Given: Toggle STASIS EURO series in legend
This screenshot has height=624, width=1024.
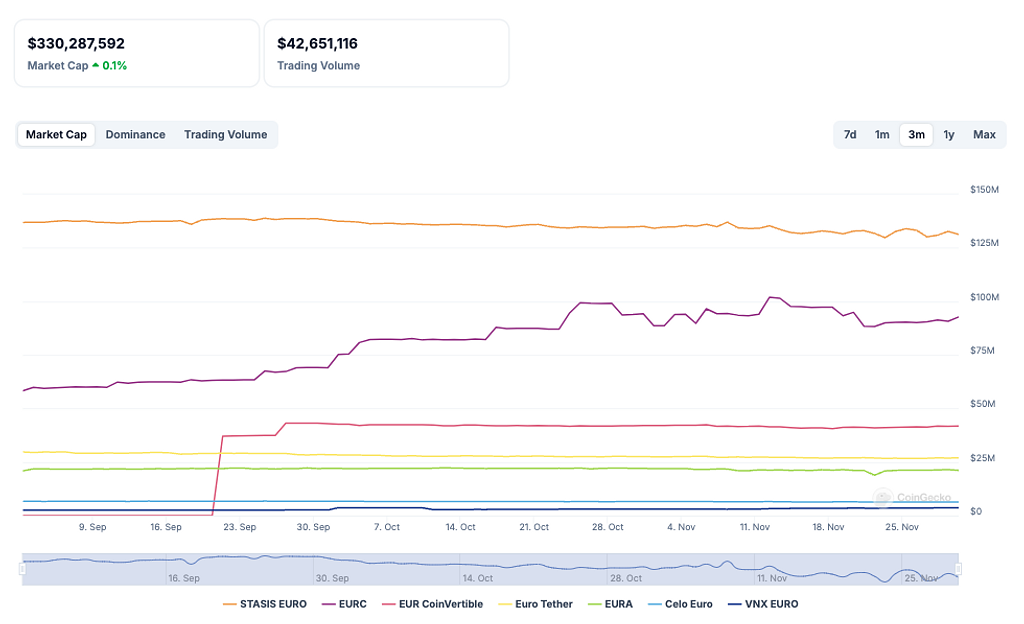Looking at the screenshot, I should pyautogui.click(x=264, y=604).
